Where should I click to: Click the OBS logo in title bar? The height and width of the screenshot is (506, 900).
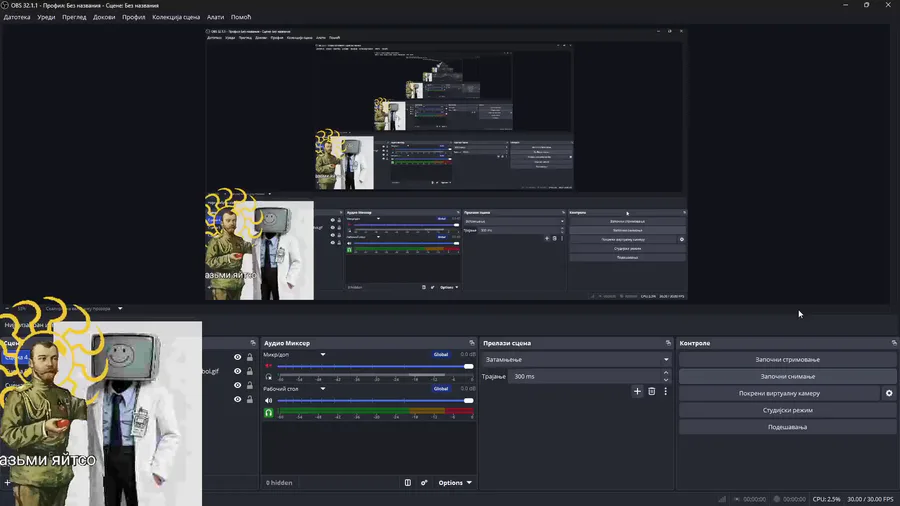pos(5,5)
